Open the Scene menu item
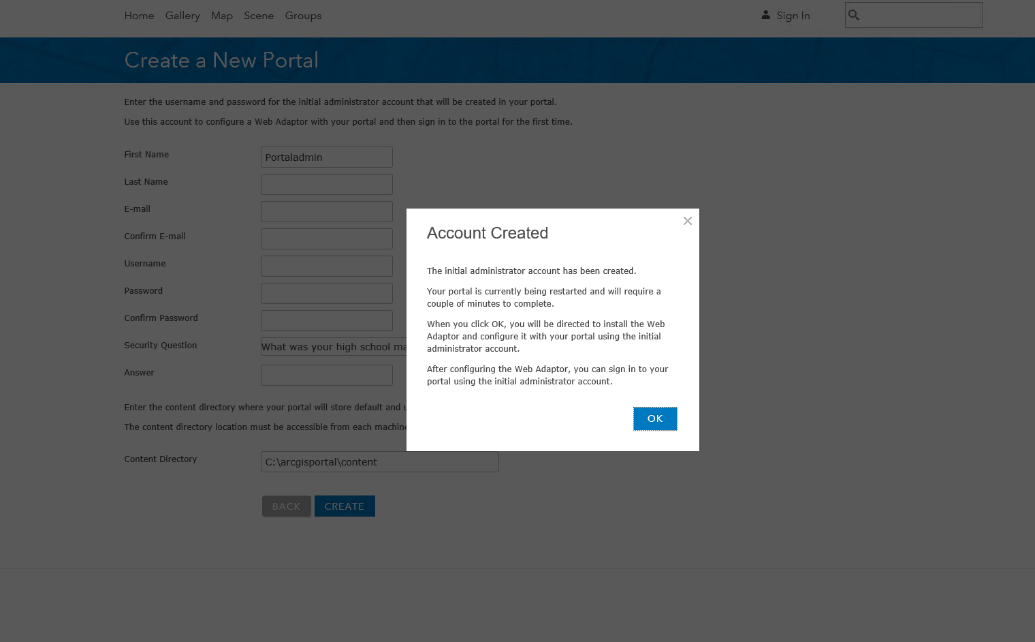 pyautogui.click(x=259, y=16)
